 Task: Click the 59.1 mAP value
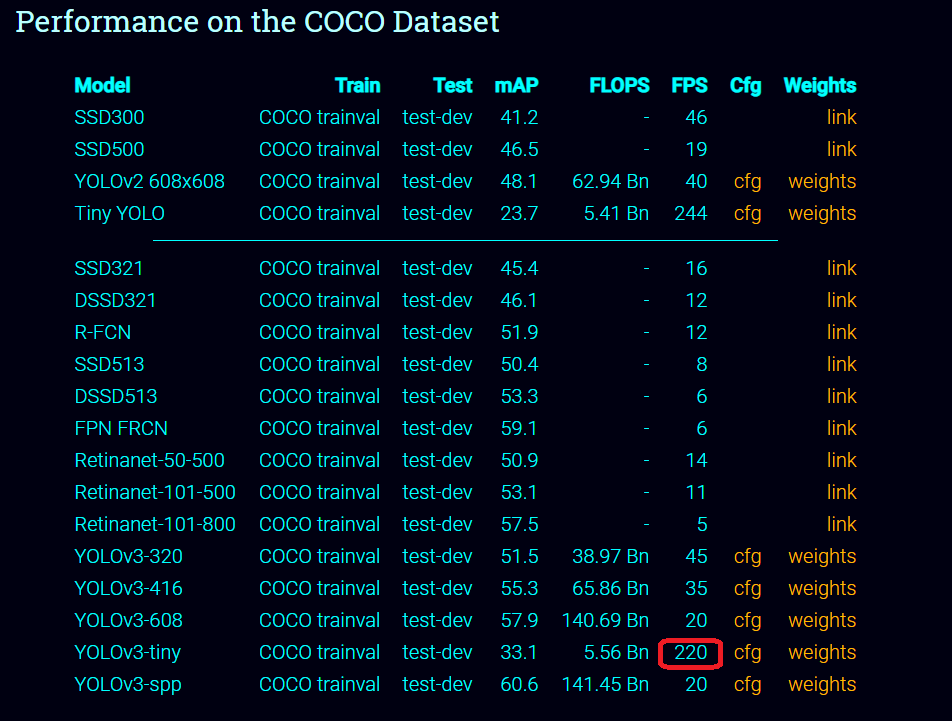[x=519, y=428]
